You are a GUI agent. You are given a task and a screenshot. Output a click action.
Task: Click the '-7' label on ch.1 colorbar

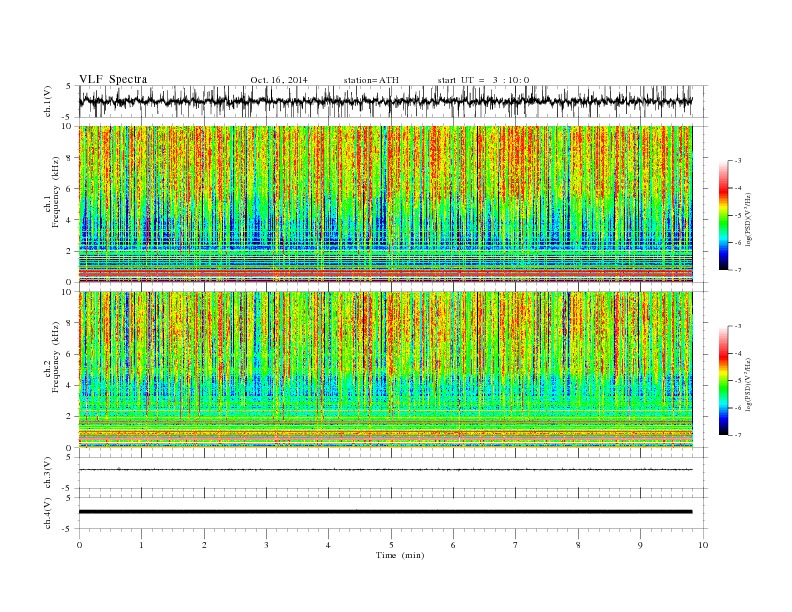click(x=737, y=270)
